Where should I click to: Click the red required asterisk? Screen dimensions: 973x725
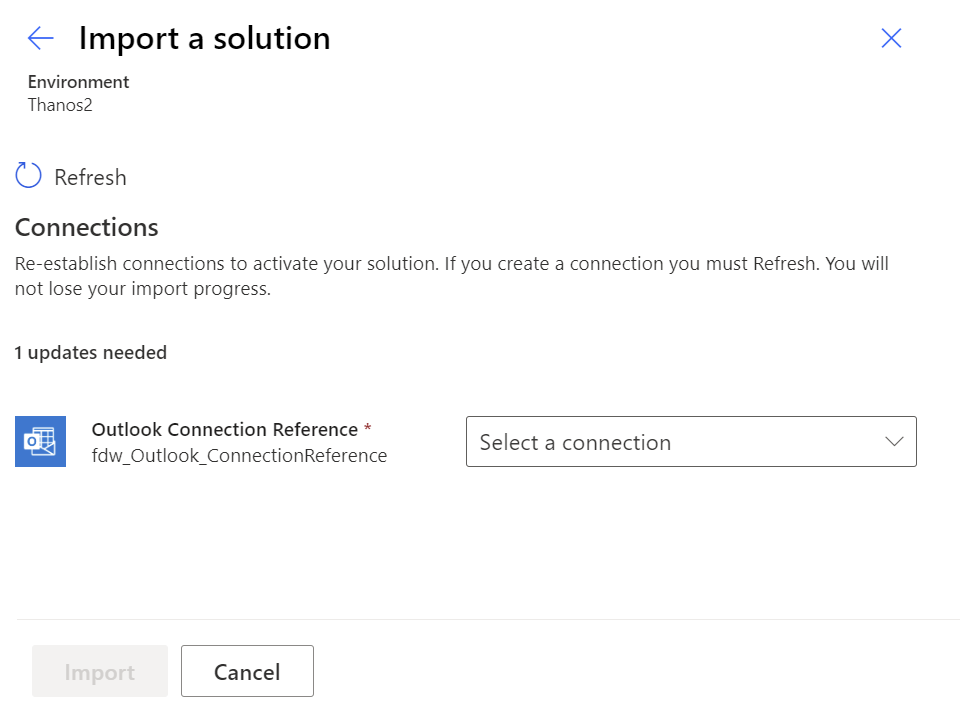click(368, 428)
